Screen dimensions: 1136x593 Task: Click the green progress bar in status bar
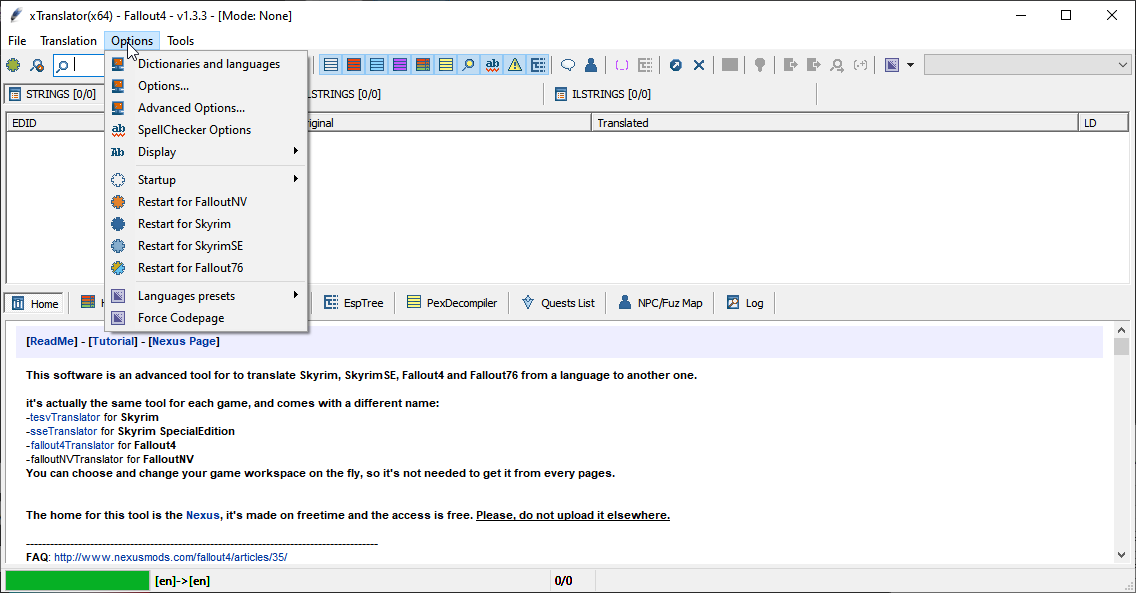[77, 581]
